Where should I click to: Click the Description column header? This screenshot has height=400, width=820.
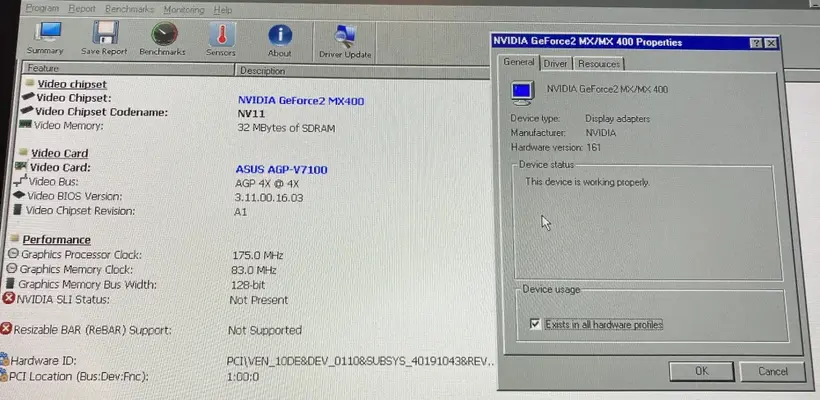pyautogui.click(x=263, y=71)
